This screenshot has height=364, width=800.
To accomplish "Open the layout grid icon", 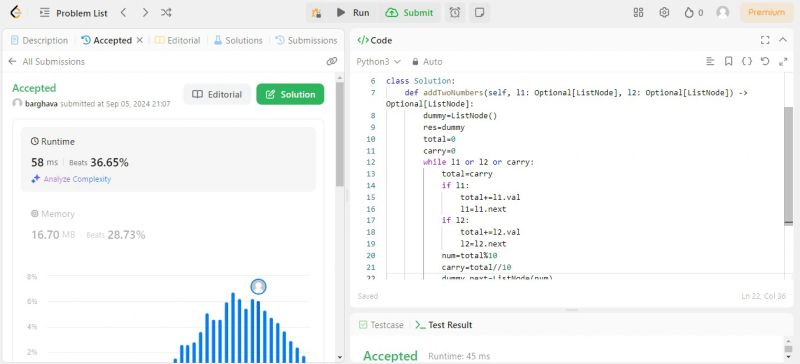I will pos(638,13).
